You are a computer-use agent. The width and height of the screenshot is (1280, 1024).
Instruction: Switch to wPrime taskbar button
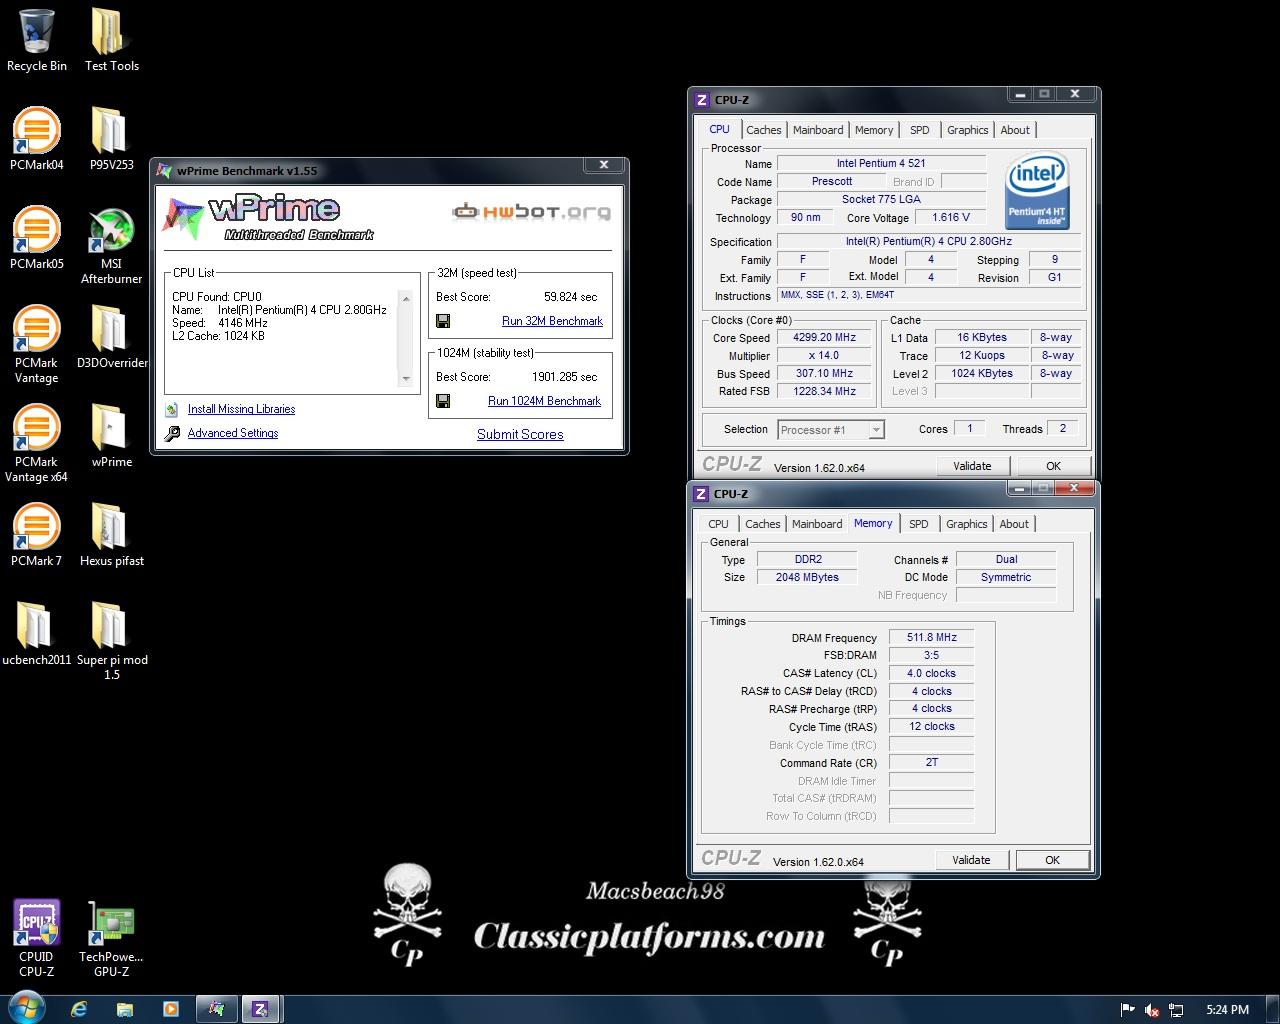tap(216, 1009)
